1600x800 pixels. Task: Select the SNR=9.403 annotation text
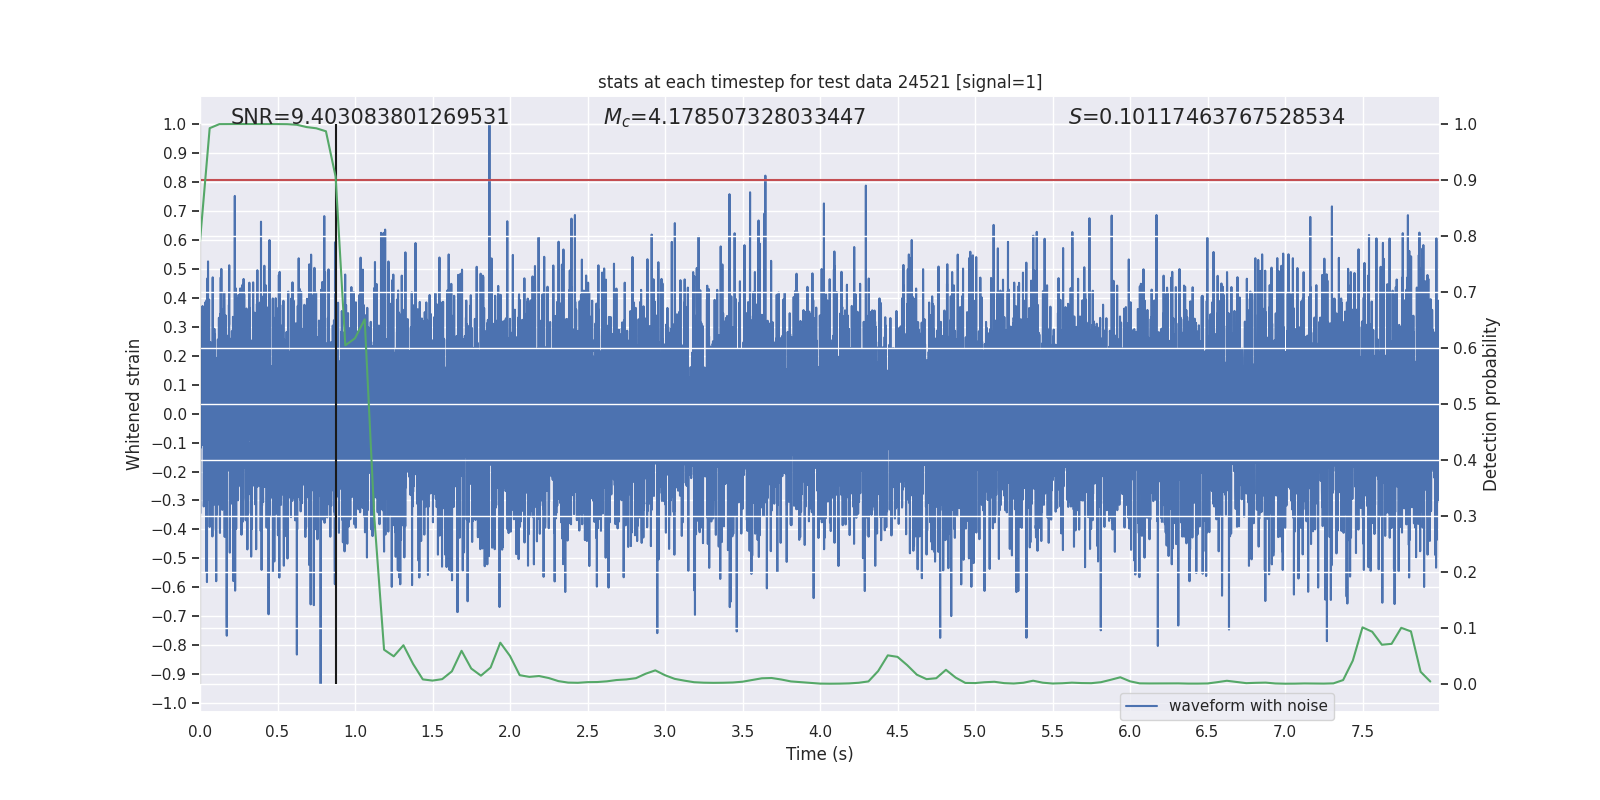click(369, 117)
